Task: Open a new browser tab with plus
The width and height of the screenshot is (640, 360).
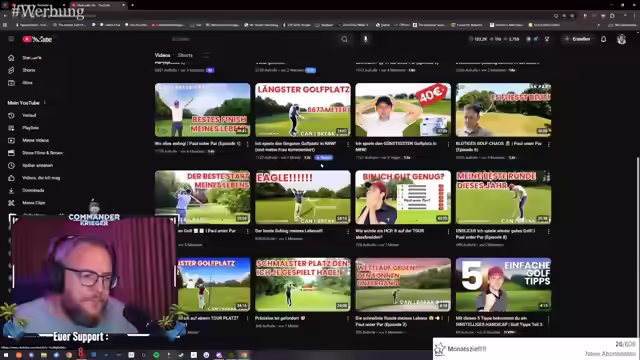Action: point(132,5)
